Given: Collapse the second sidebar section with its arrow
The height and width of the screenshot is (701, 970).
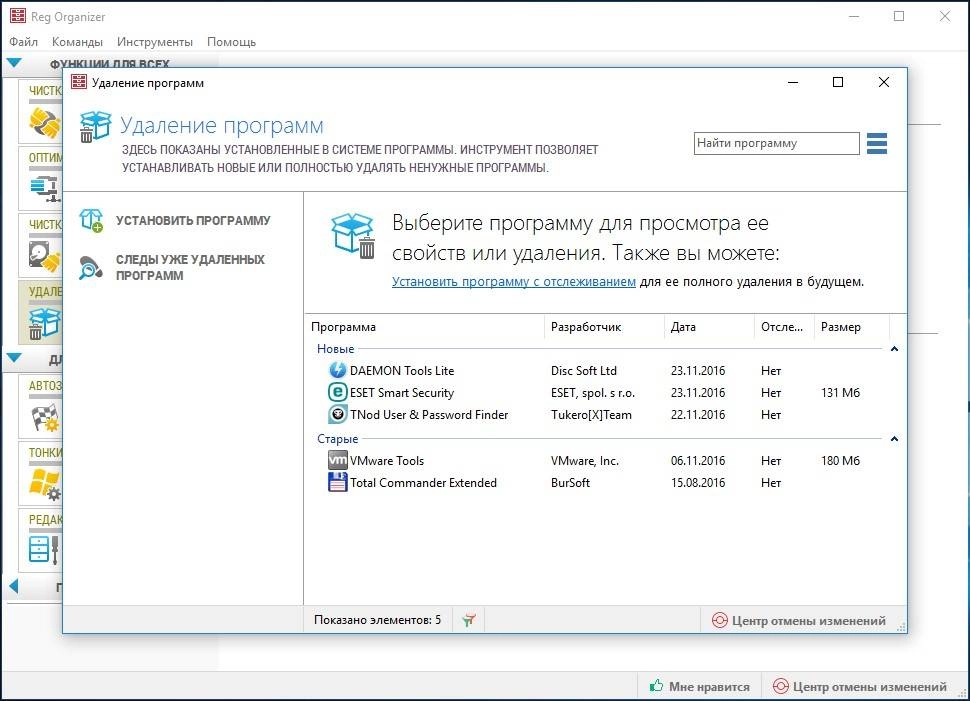Looking at the screenshot, I should coord(14,358).
